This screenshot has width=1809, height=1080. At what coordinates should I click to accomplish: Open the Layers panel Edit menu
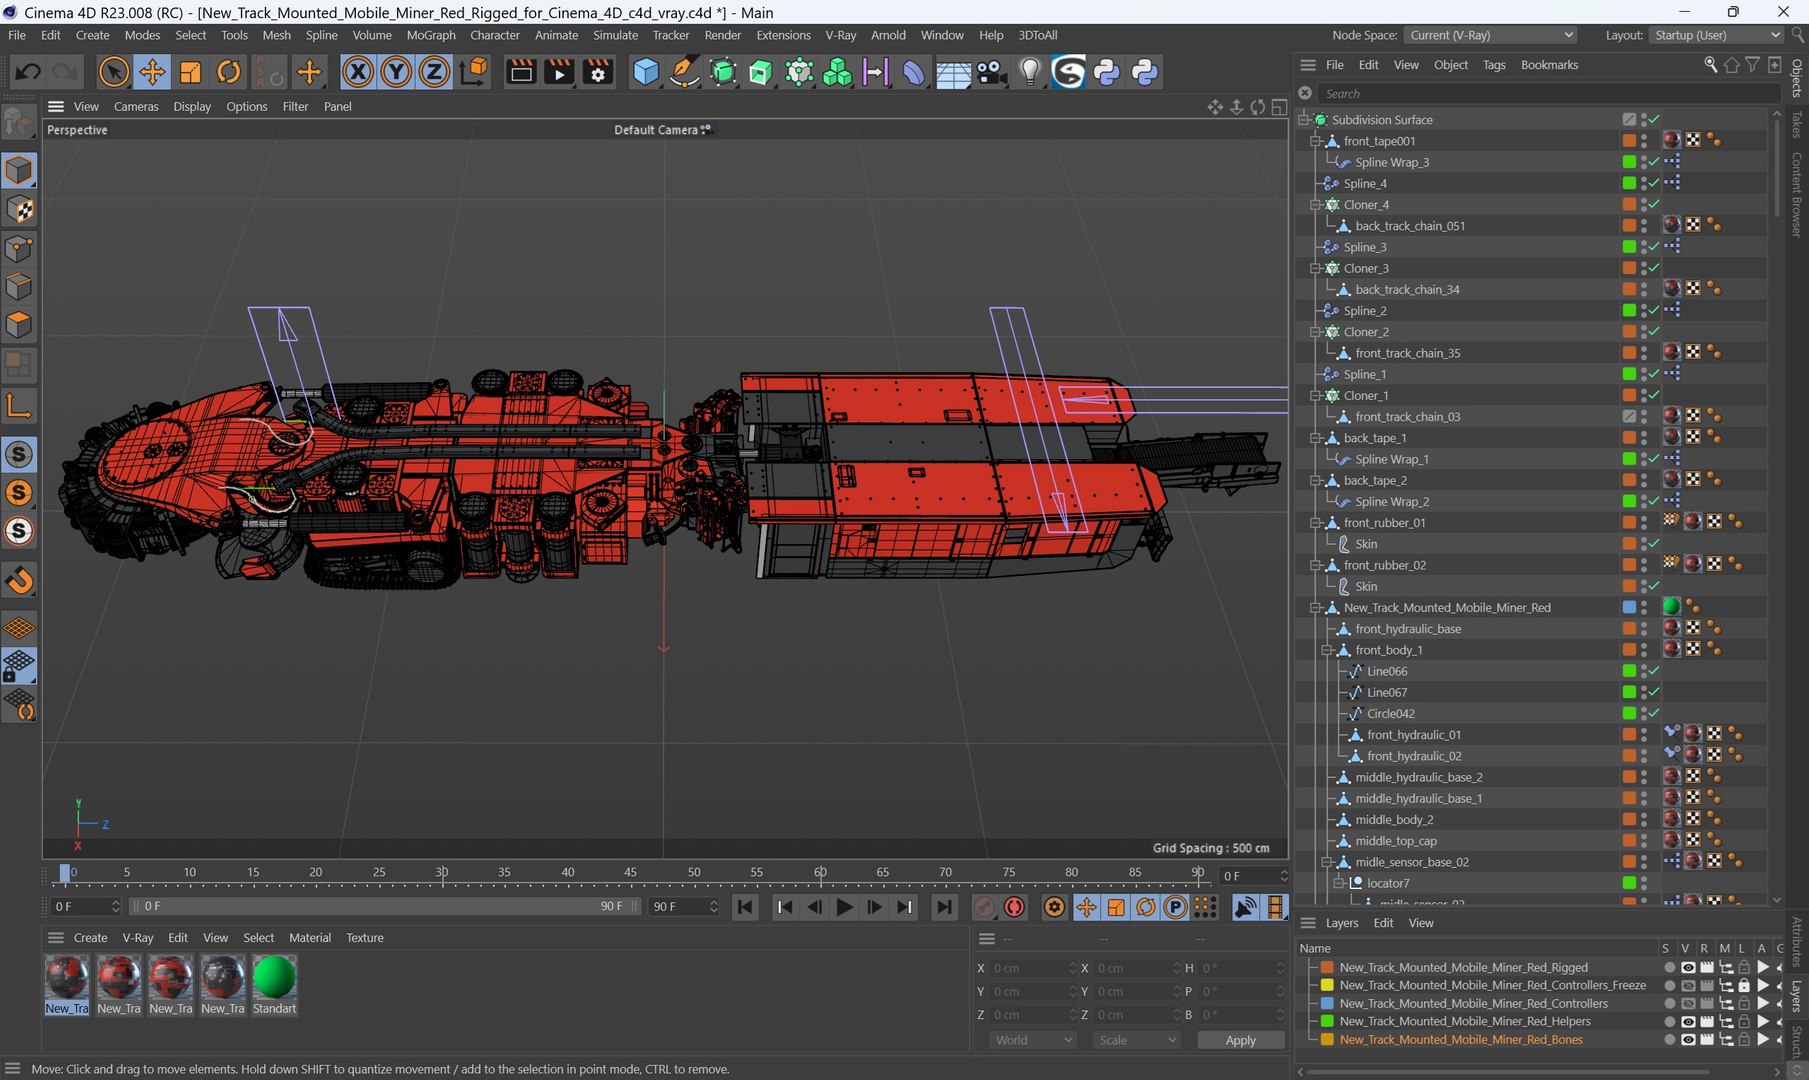[x=1383, y=923]
